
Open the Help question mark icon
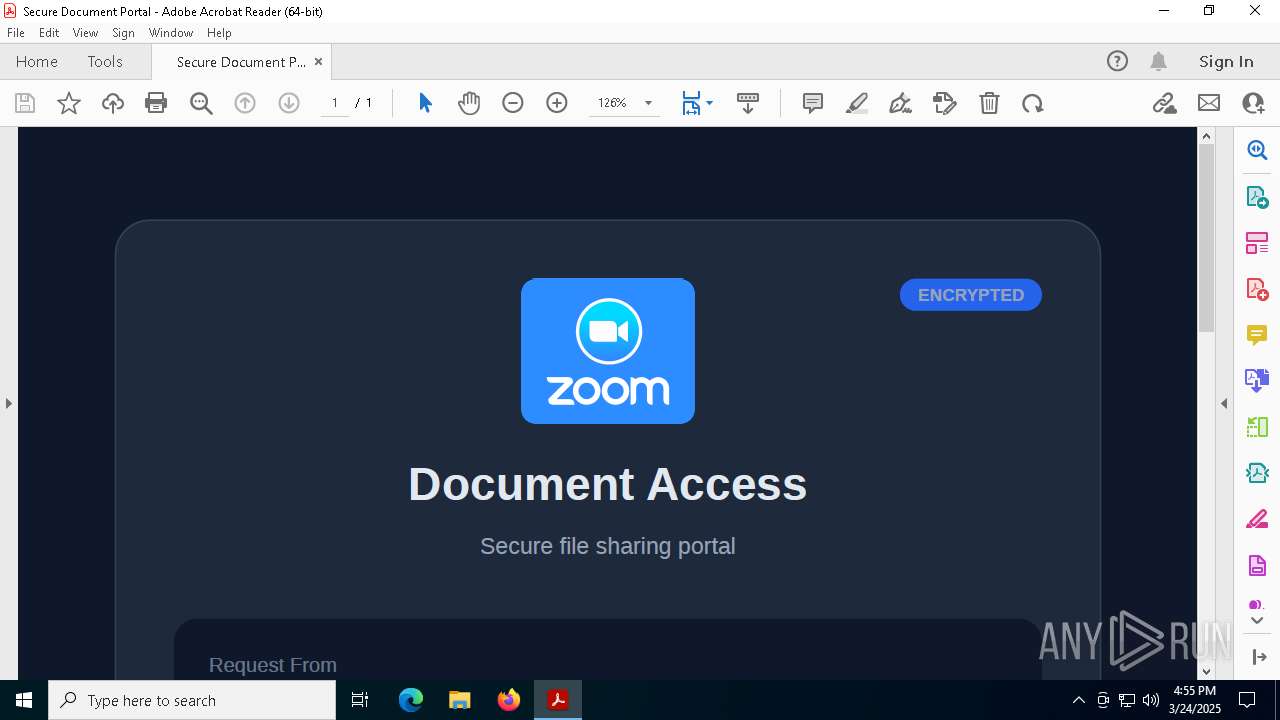click(x=1117, y=61)
